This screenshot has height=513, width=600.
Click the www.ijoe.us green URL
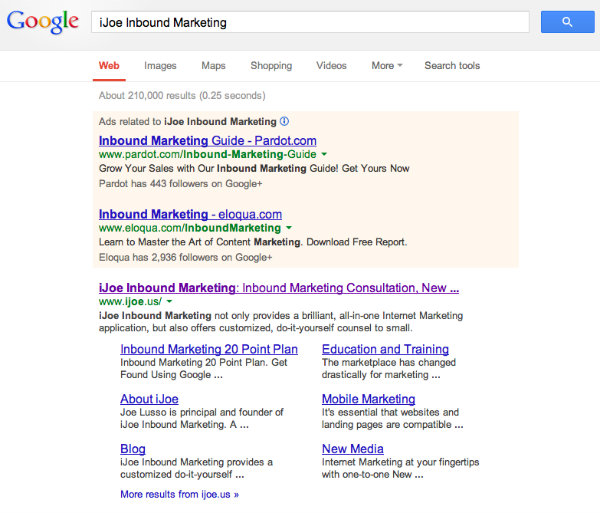click(130, 301)
